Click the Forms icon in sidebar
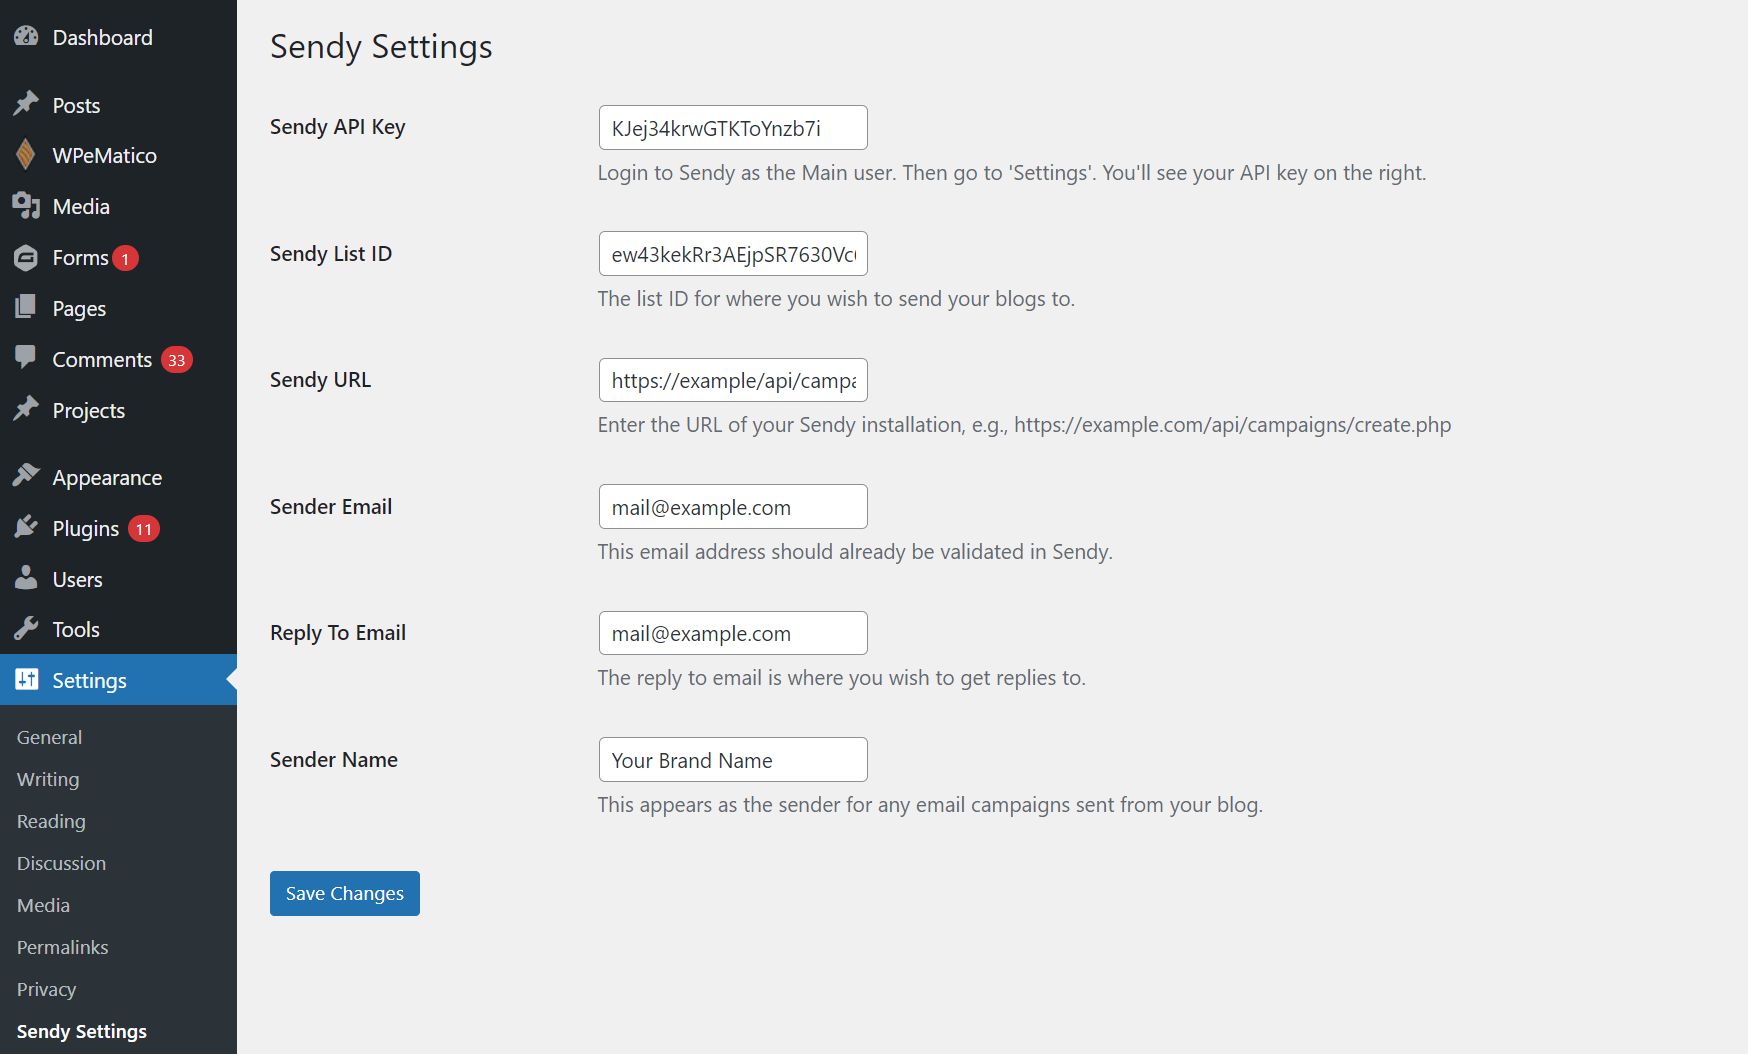This screenshot has width=1748, height=1054. coord(26,258)
